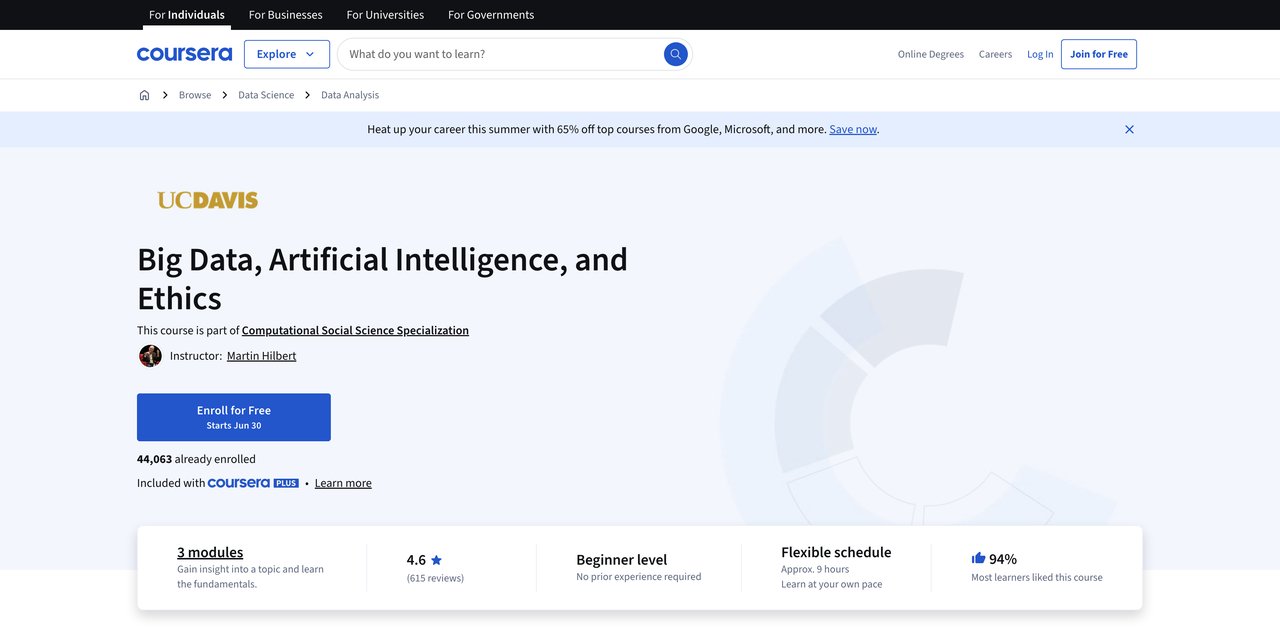Open the For Governments menu item
The width and height of the screenshot is (1280, 632).
(491, 13)
